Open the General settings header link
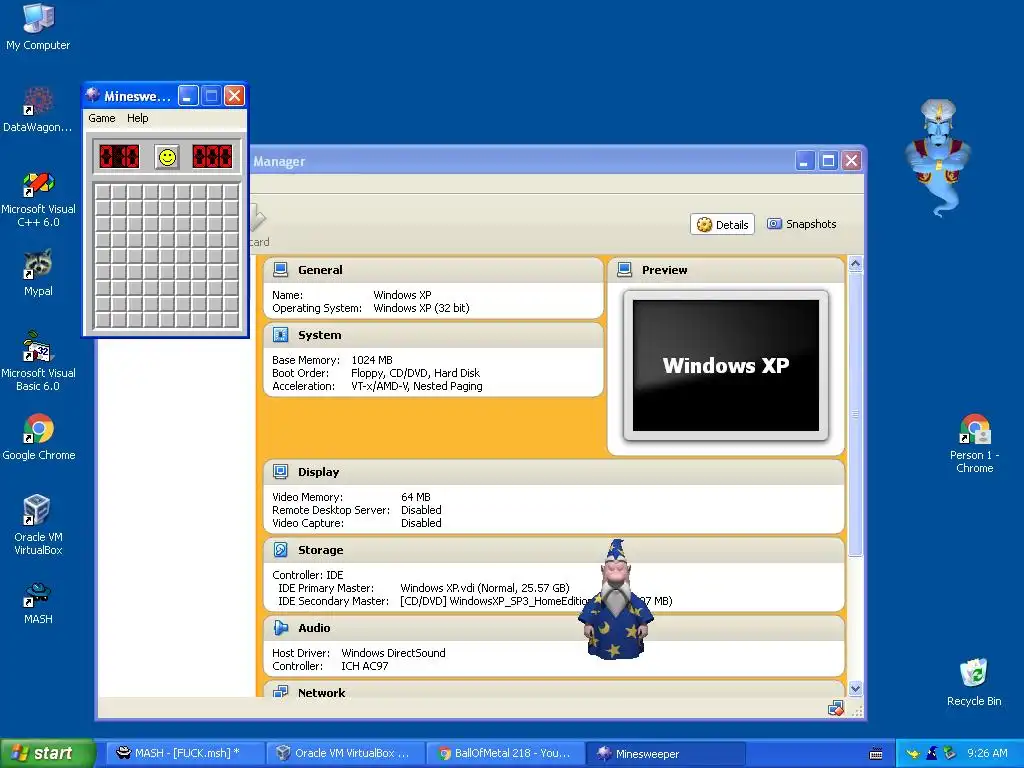Screen dimensions: 1024x768 click(320, 270)
